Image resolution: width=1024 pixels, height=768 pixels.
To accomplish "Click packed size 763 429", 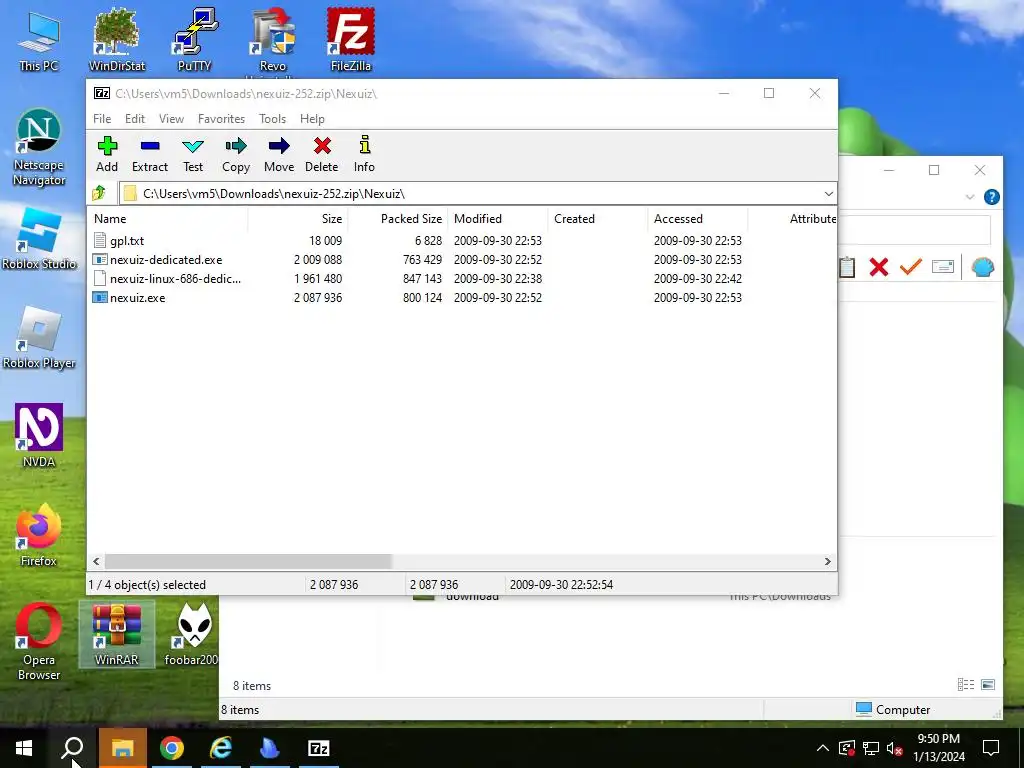I will pos(422,259).
